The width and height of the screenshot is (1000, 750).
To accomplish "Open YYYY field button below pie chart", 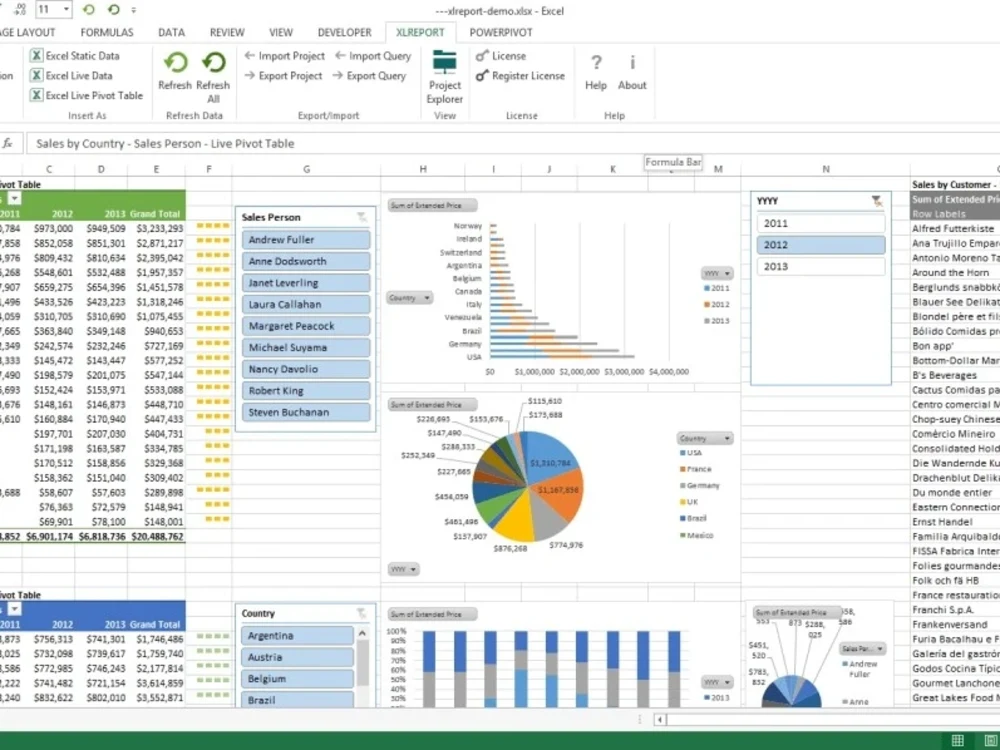I will (x=403, y=569).
